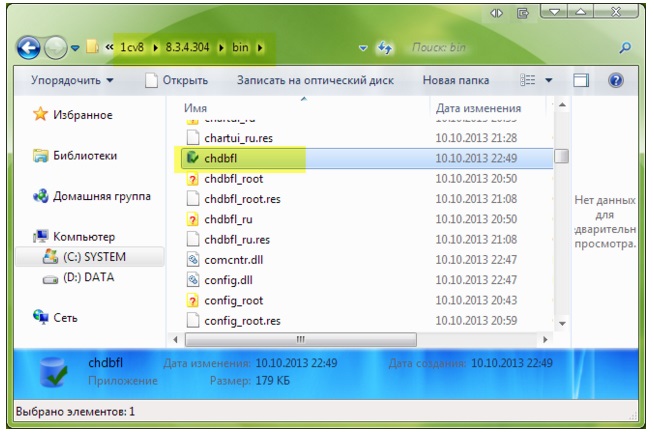Expand the arrow after 1cv8 breadcrumb

(x=156, y=48)
